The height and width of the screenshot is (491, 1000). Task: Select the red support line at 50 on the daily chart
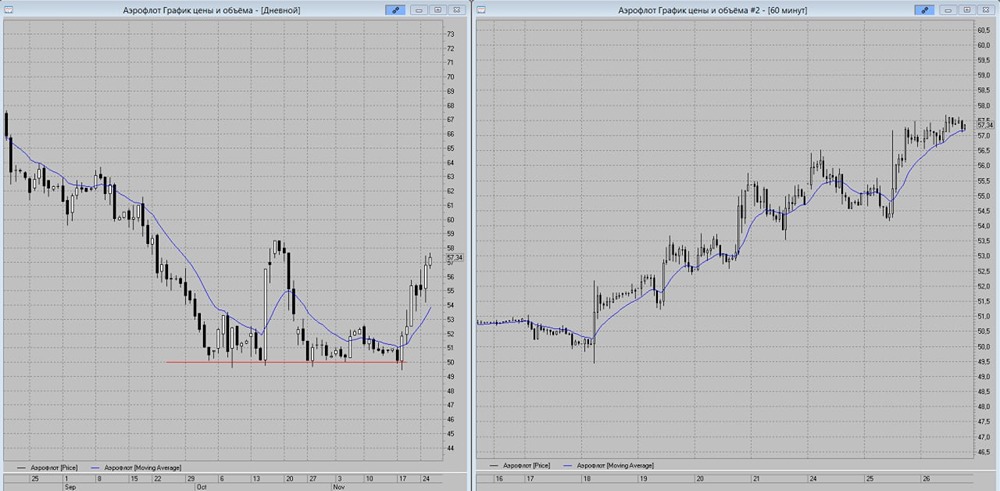click(x=285, y=362)
